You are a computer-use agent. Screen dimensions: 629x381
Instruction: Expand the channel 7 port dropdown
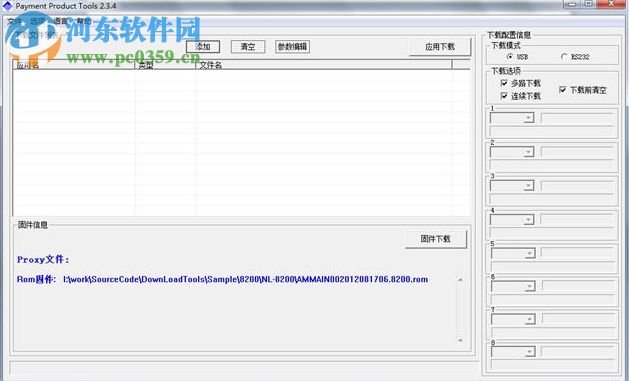pyautogui.click(x=530, y=319)
